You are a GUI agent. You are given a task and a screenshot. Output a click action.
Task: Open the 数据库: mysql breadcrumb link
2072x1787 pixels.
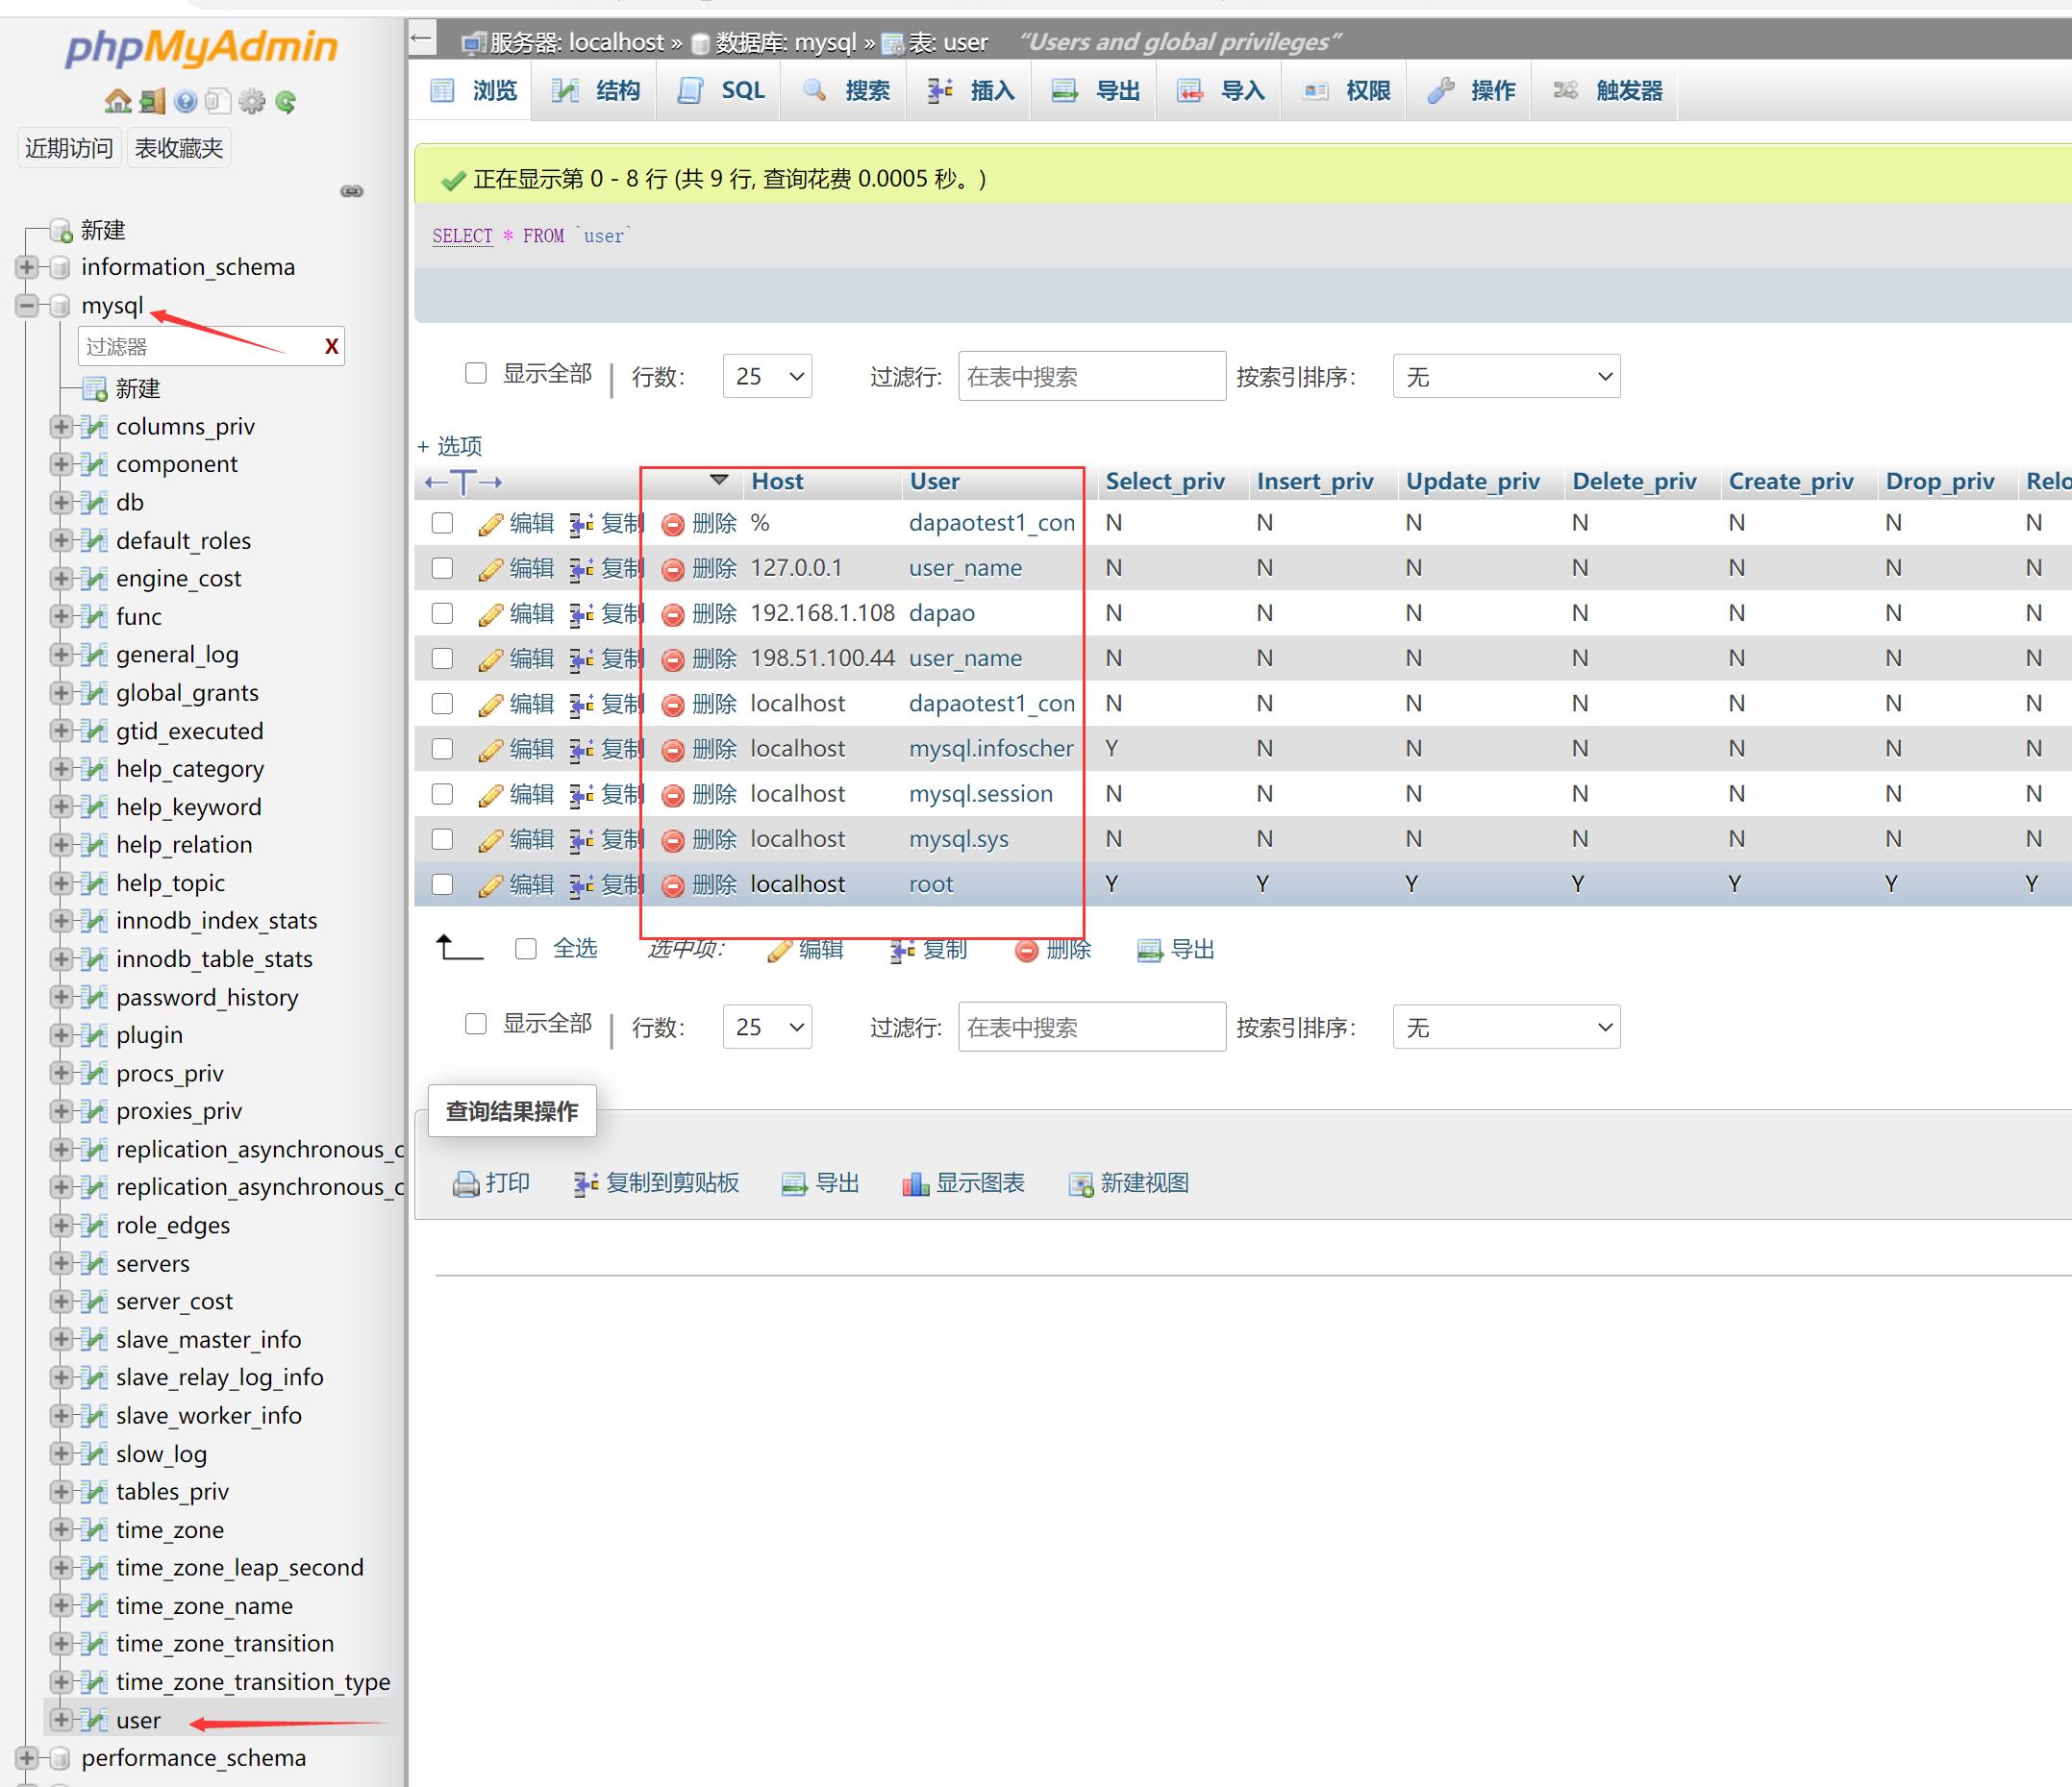(x=786, y=43)
